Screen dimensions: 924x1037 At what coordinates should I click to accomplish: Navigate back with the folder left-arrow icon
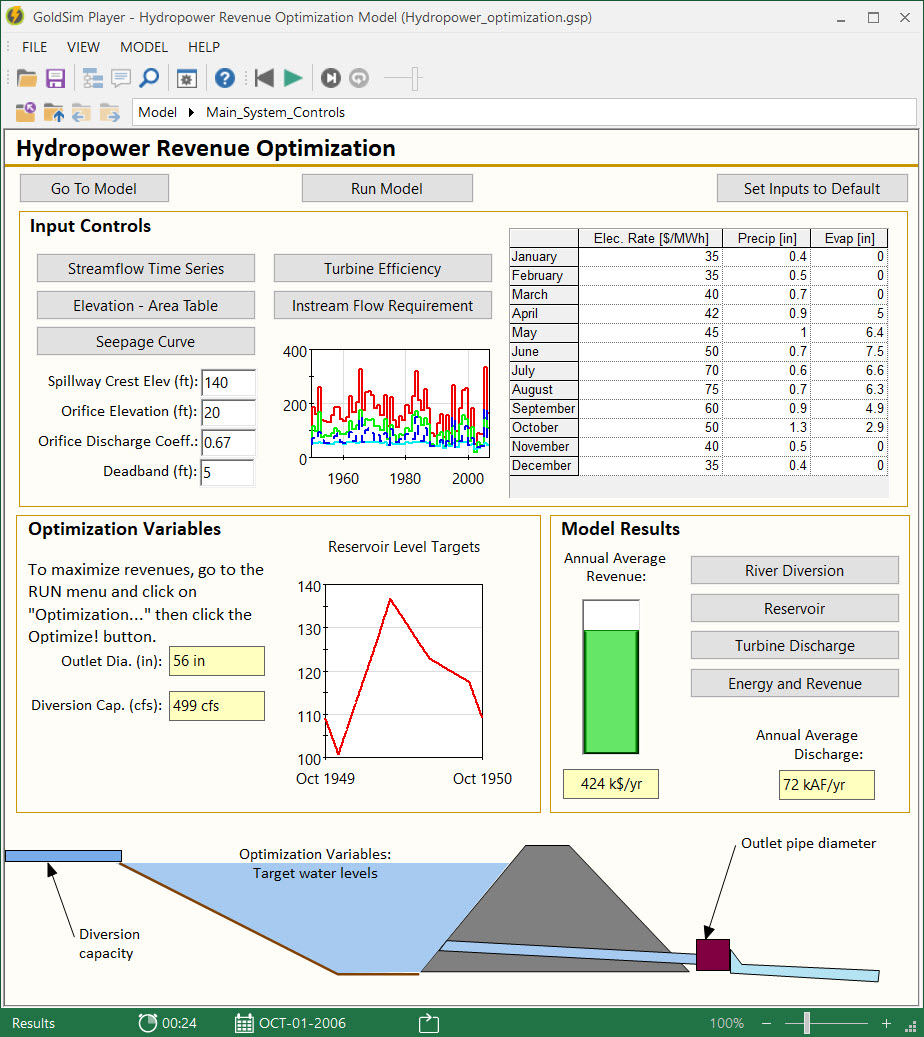(x=81, y=112)
